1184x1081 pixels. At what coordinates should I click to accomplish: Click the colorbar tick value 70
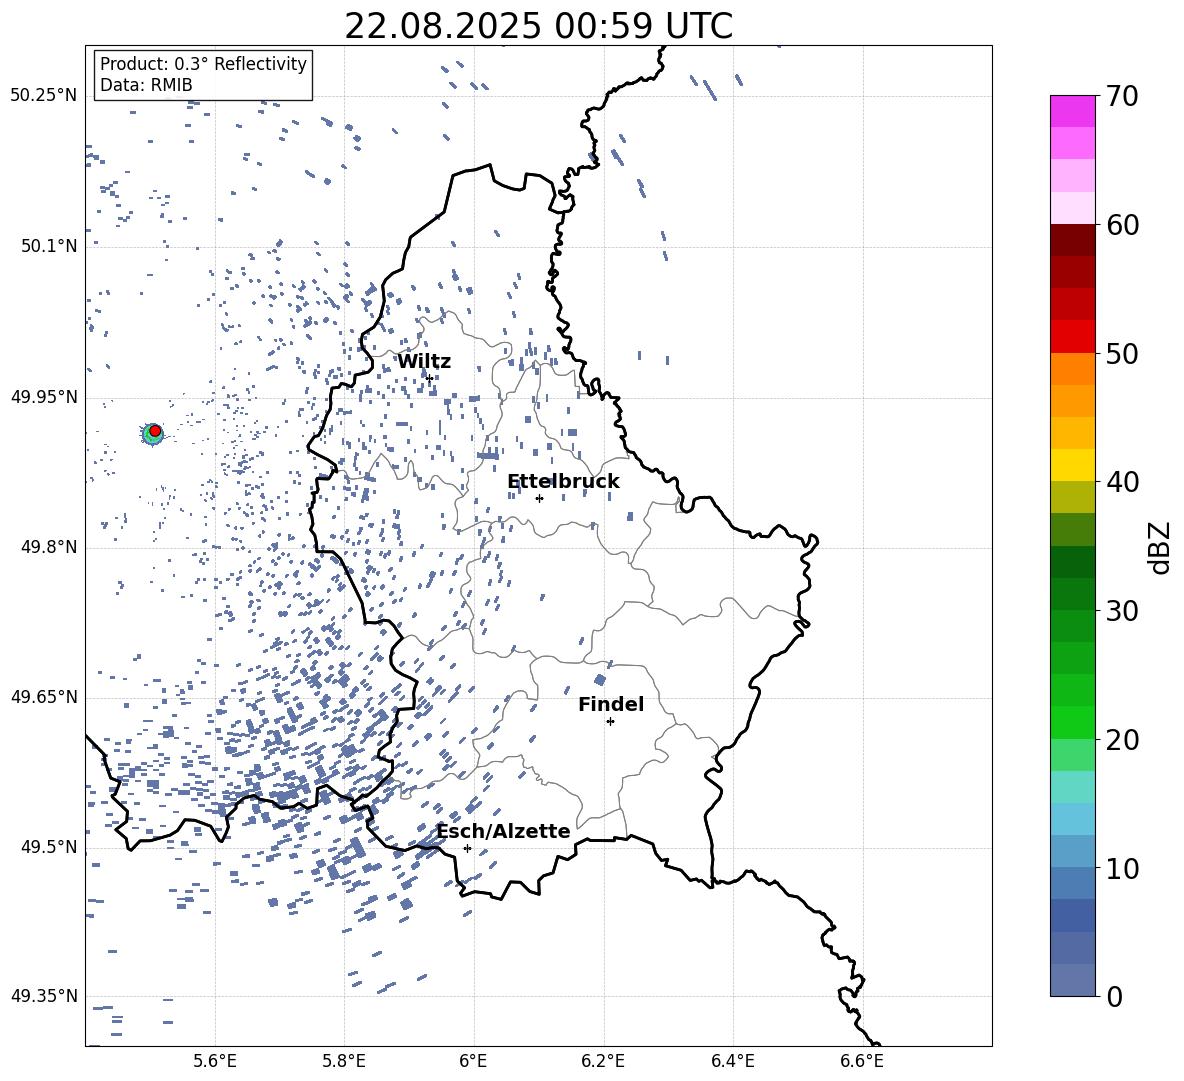(x=1122, y=96)
